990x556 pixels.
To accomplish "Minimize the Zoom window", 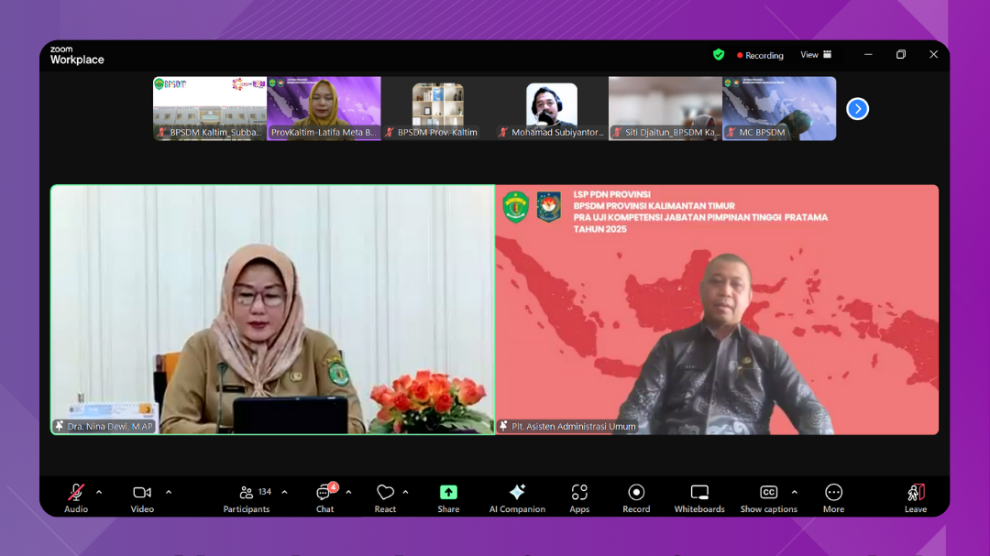I will pyautogui.click(x=868, y=55).
